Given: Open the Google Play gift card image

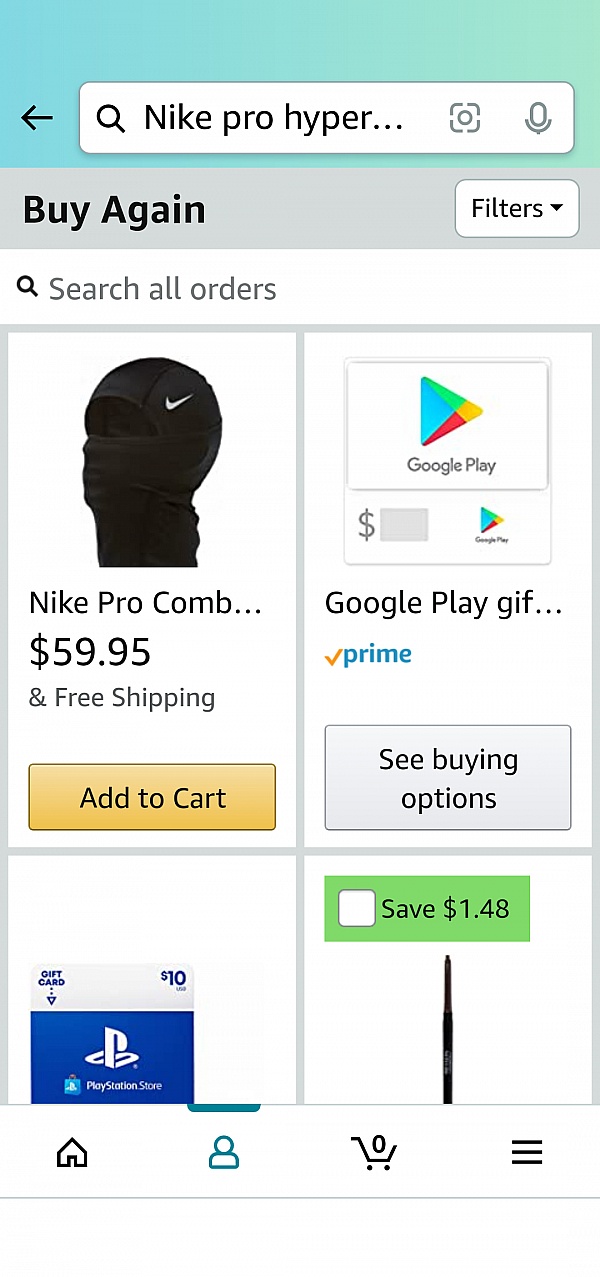Looking at the screenshot, I should 448,462.
